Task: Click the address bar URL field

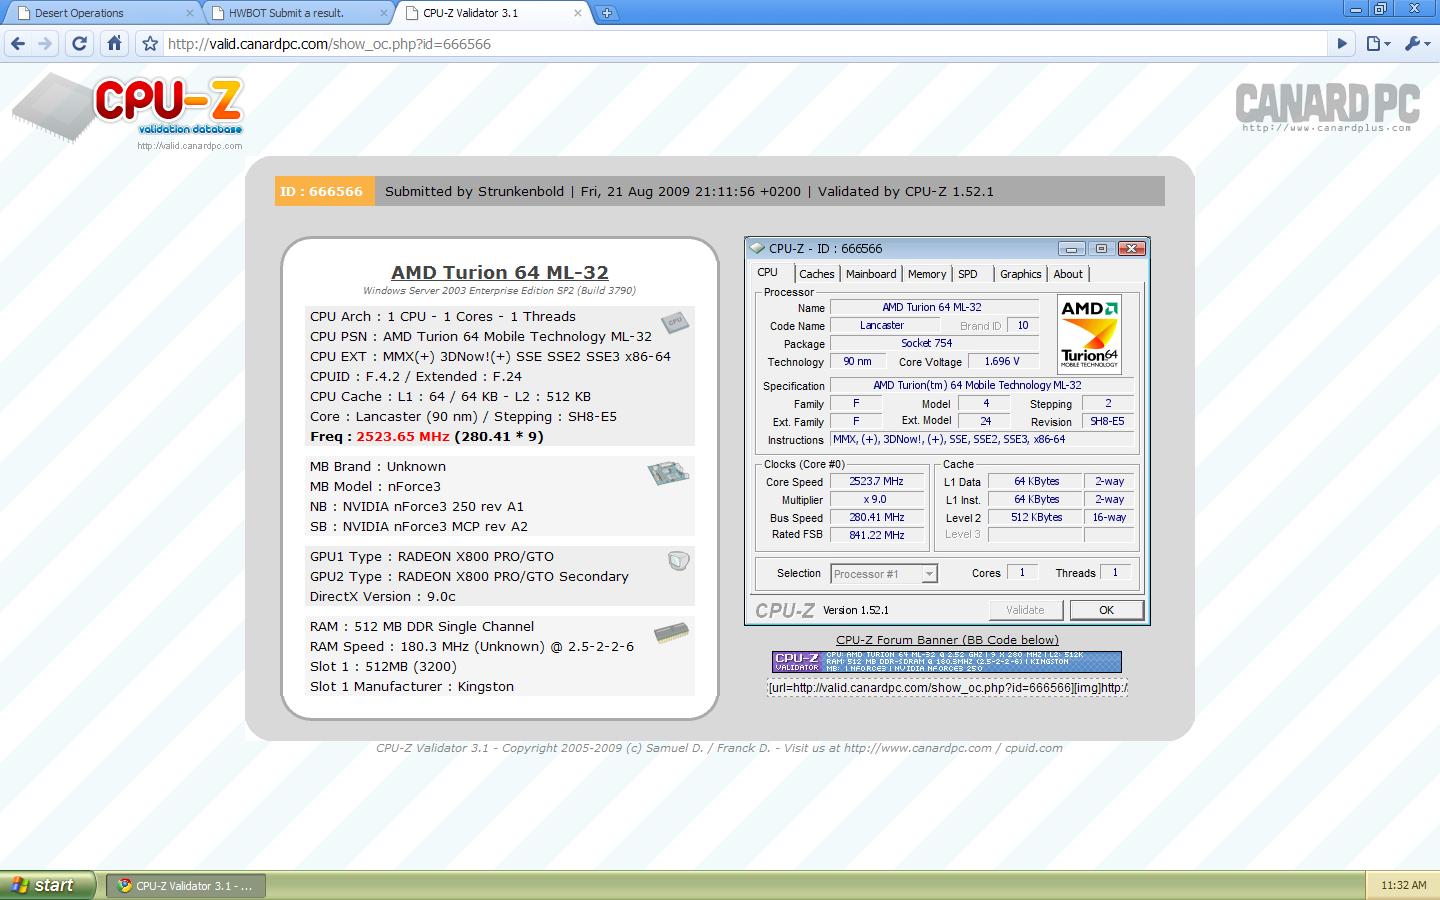Action: pyautogui.click(x=745, y=44)
